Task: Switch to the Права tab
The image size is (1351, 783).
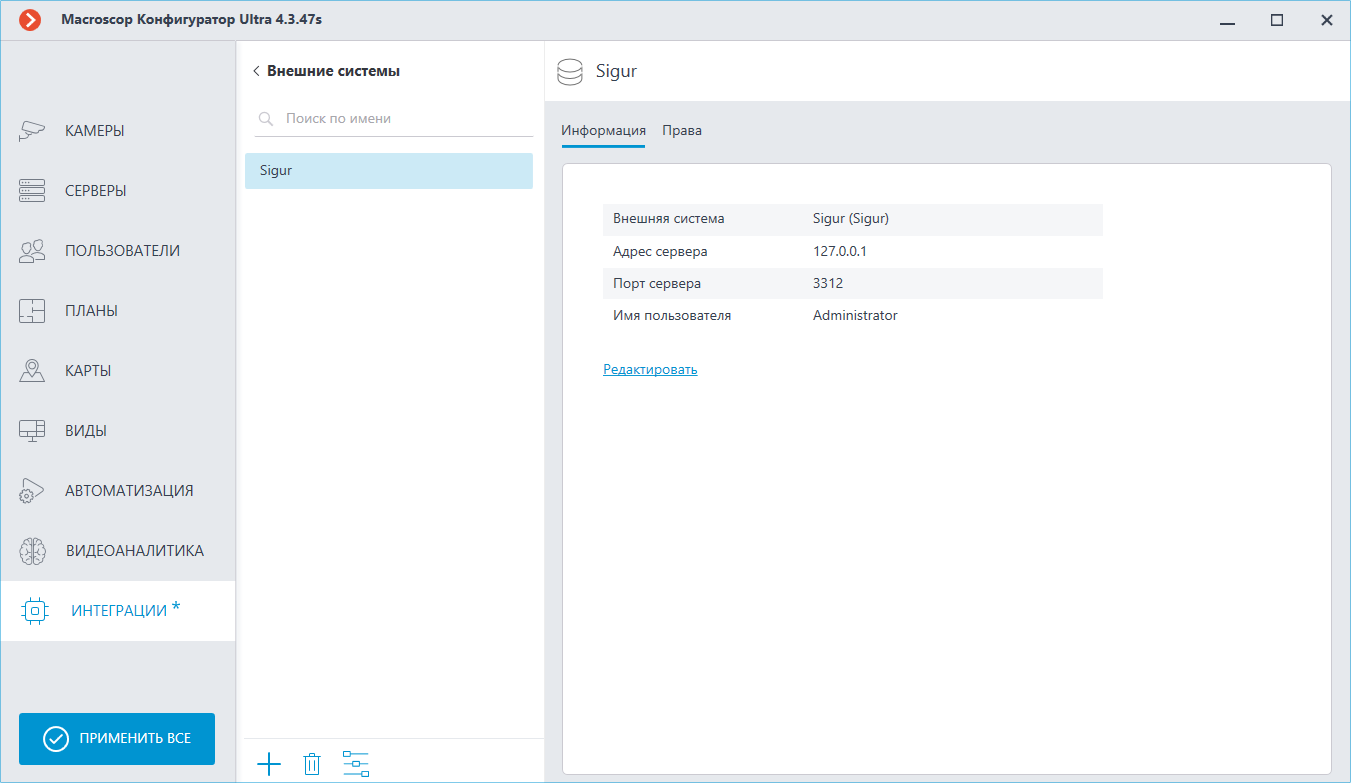Action: [682, 131]
